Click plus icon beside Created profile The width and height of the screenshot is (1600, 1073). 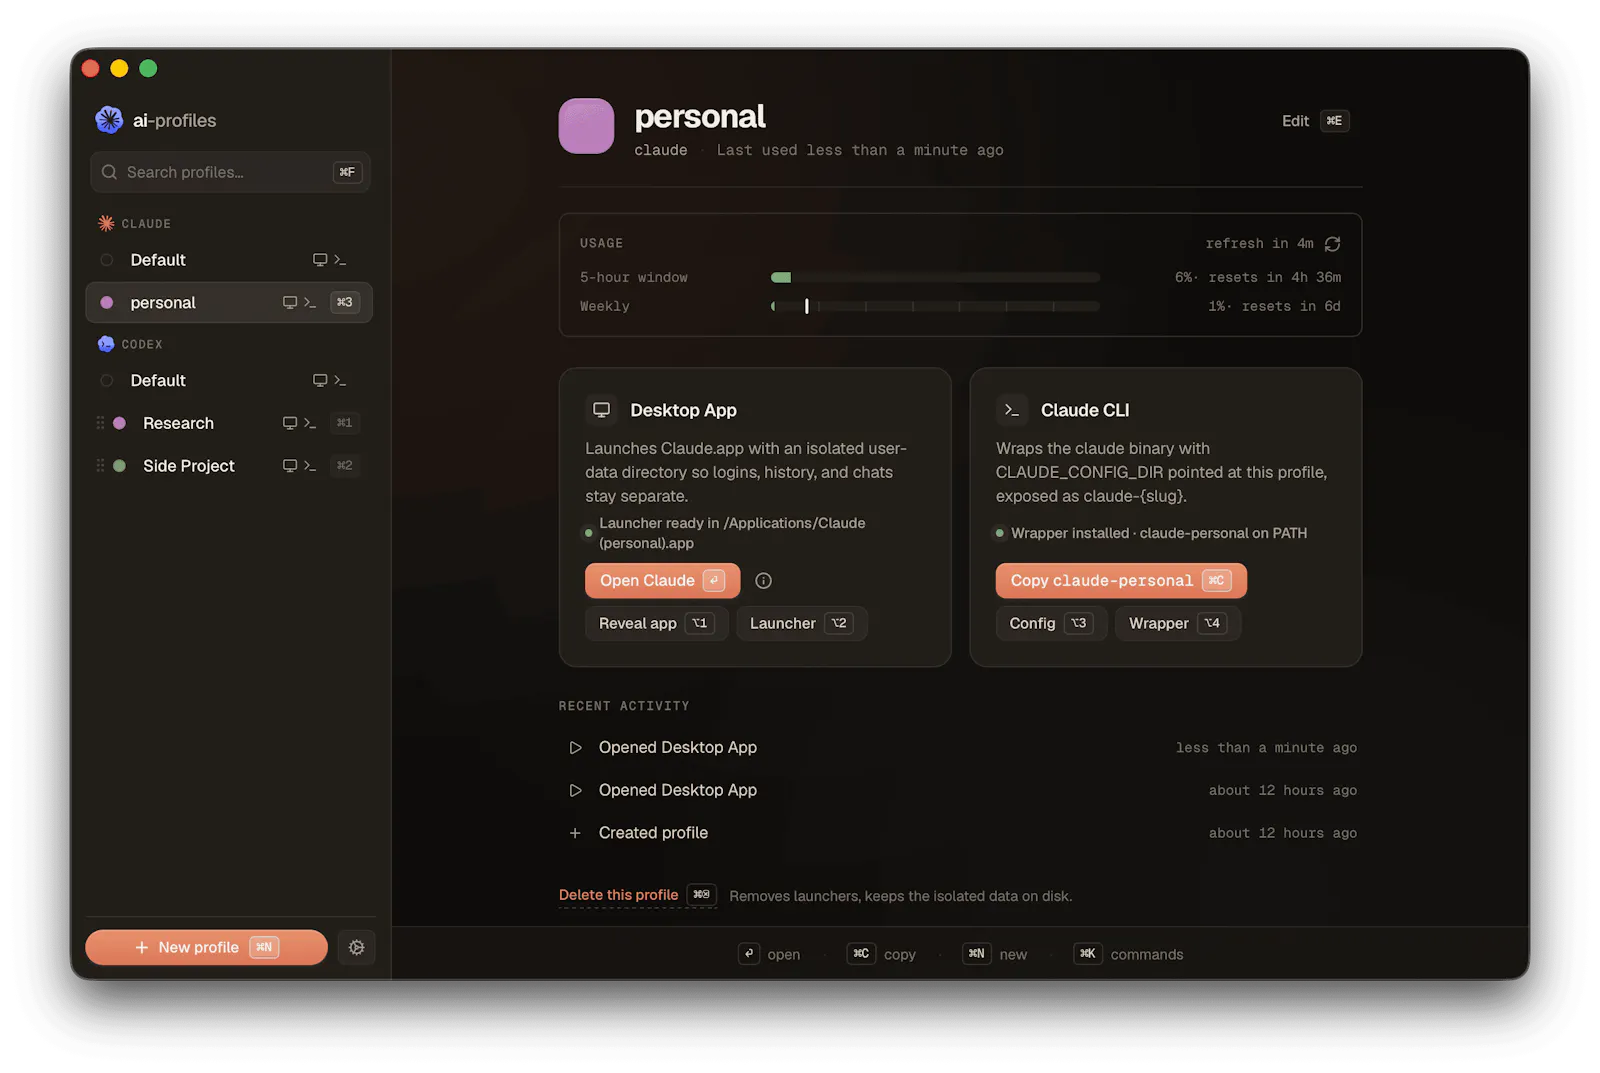tap(575, 833)
